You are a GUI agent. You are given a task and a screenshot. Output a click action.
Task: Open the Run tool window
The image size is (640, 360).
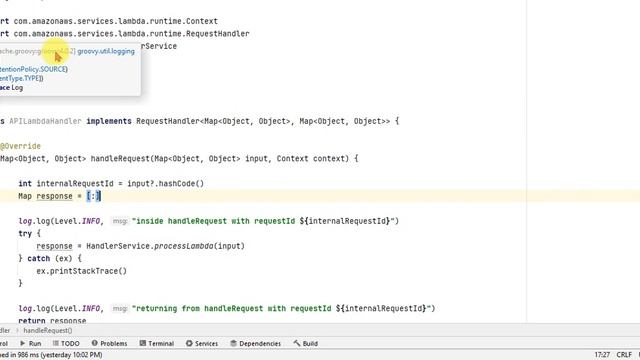point(31,344)
